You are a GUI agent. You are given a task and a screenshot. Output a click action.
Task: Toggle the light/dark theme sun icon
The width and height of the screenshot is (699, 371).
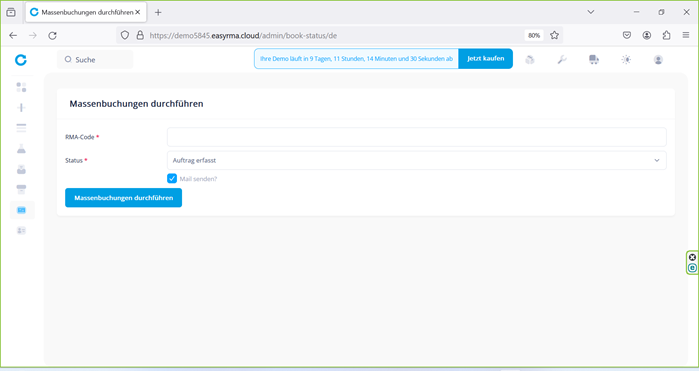click(x=626, y=59)
